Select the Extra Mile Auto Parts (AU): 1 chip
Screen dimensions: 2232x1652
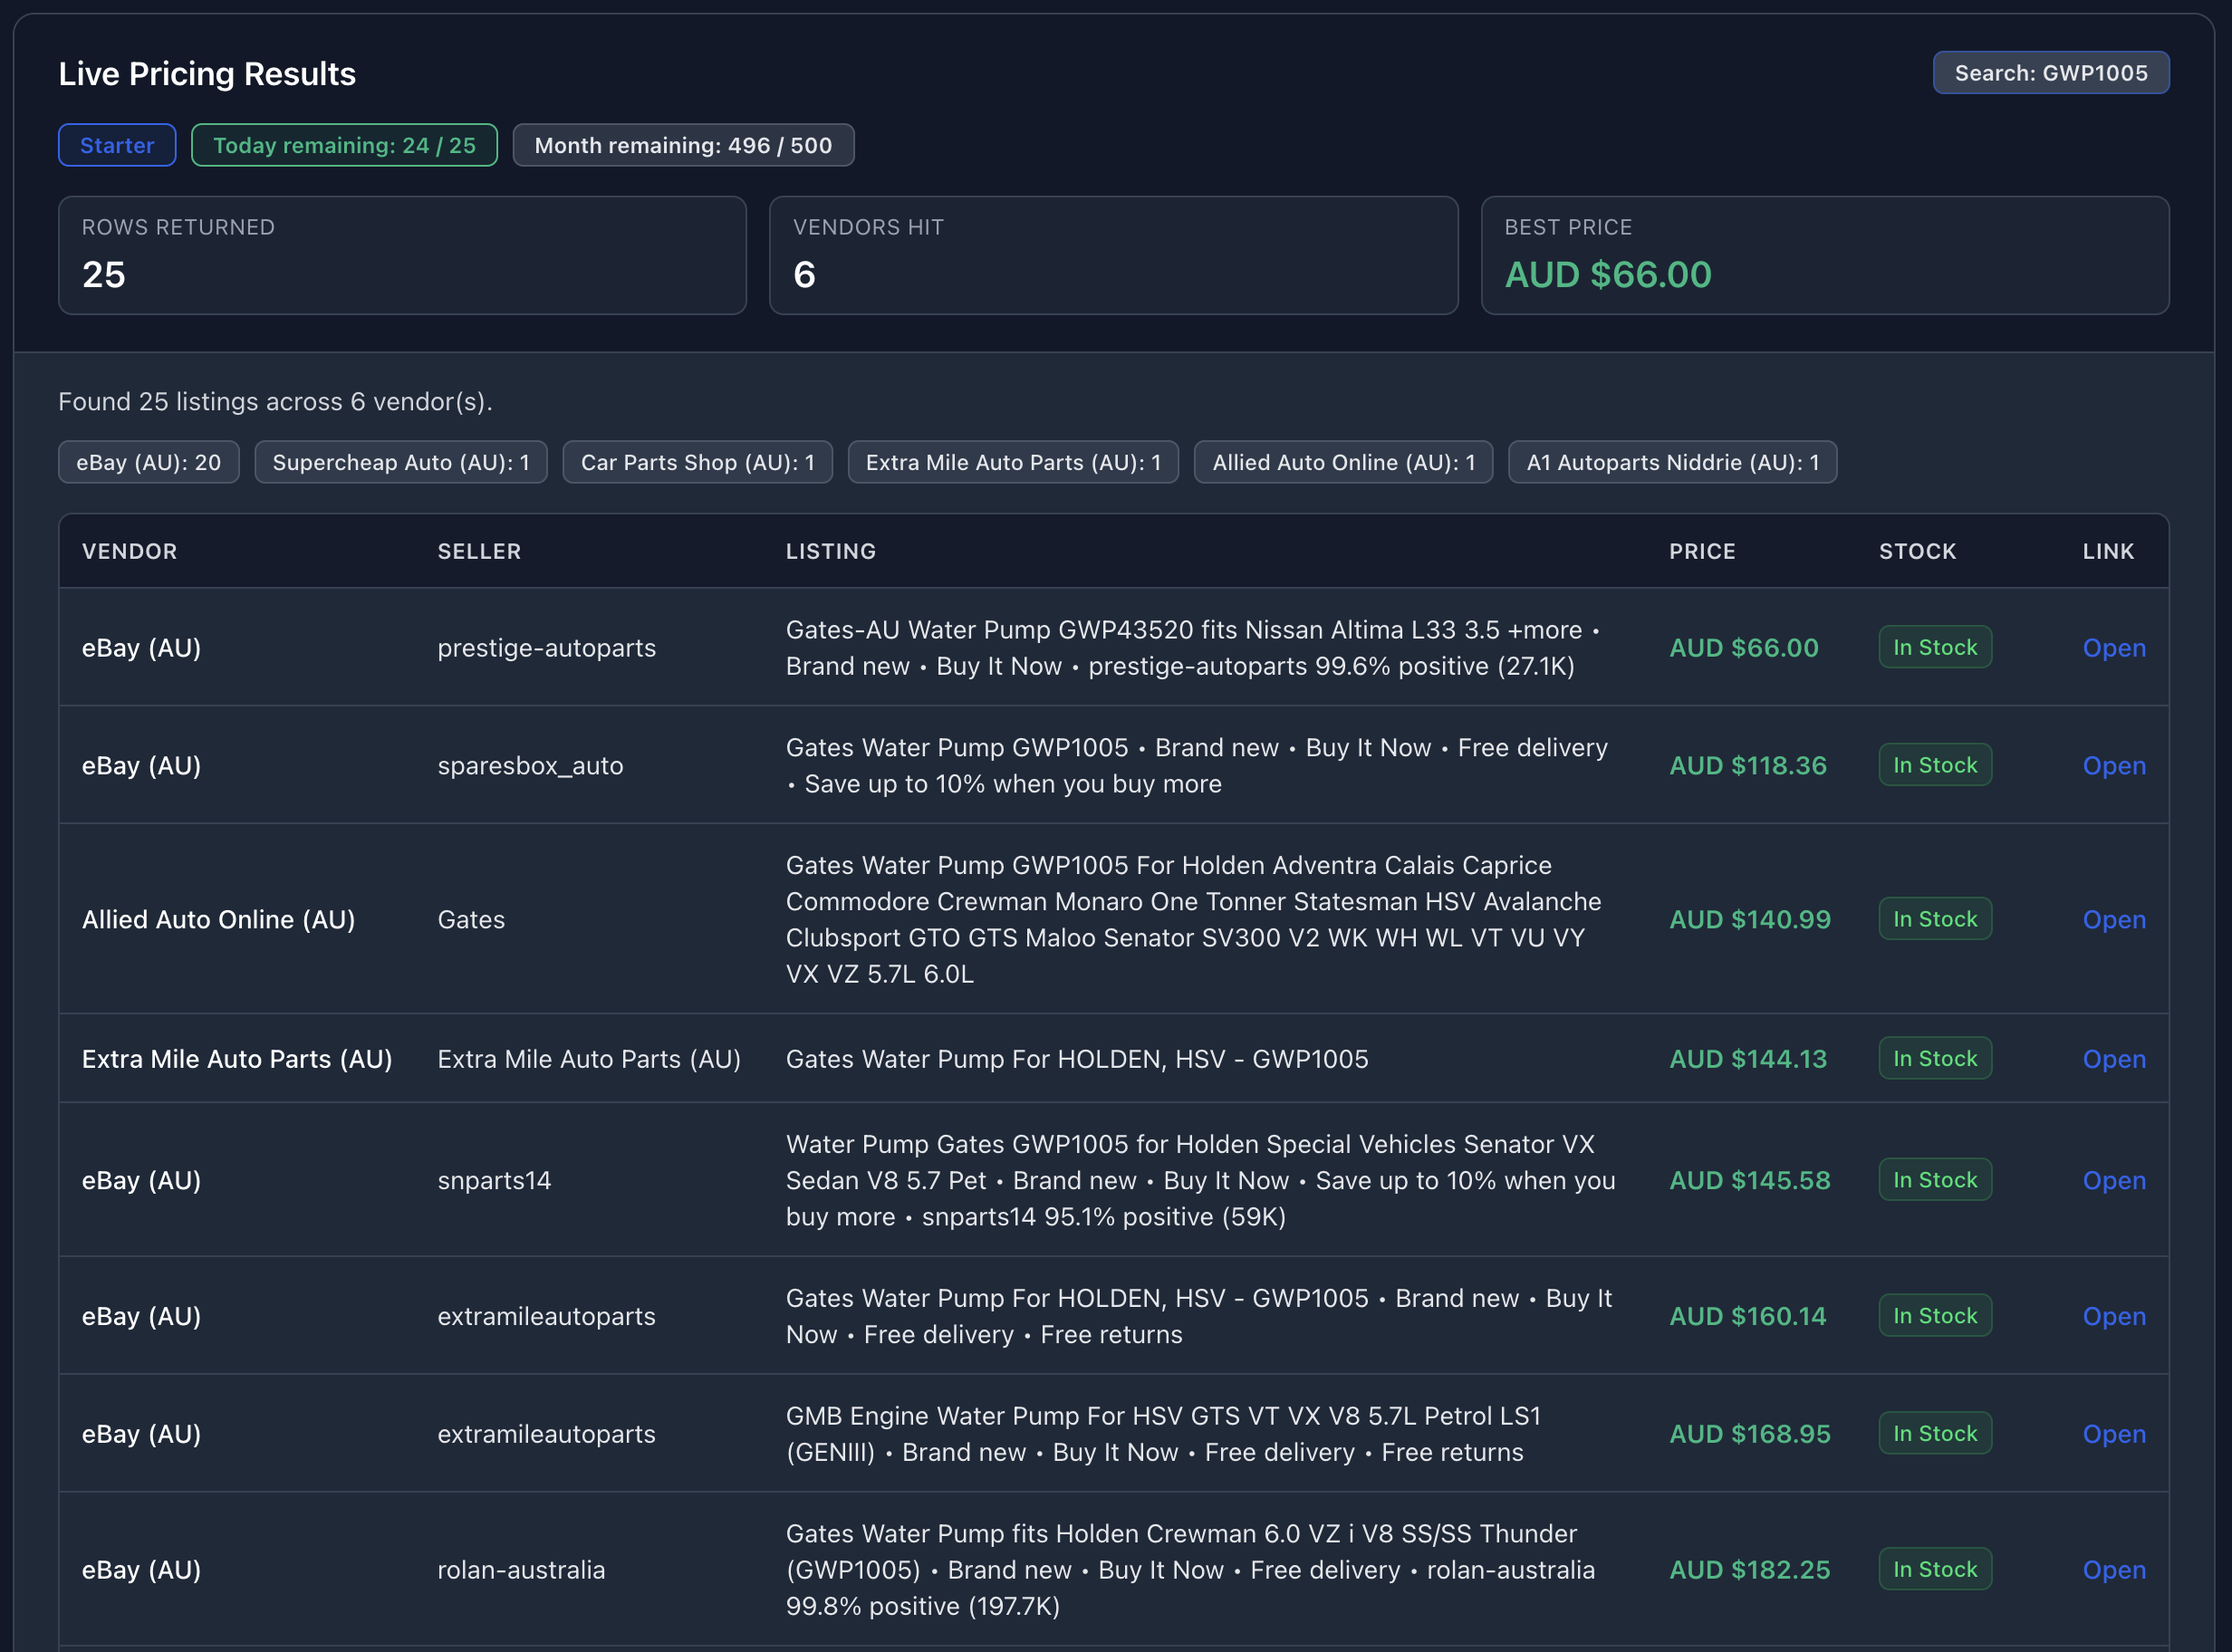(1013, 462)
